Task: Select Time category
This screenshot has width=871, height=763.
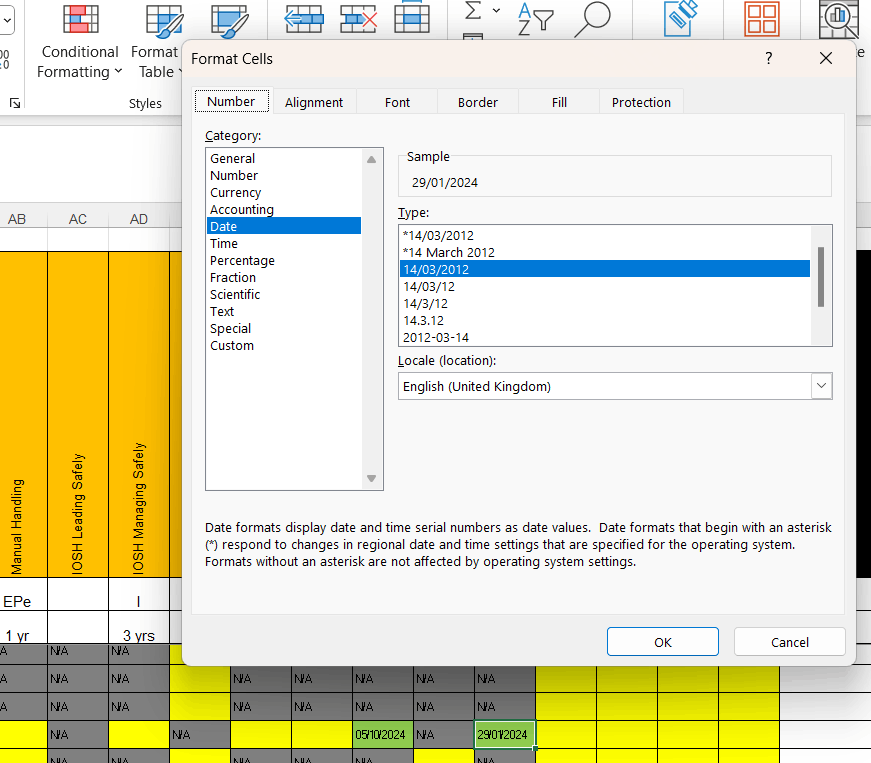Action: 284,244
